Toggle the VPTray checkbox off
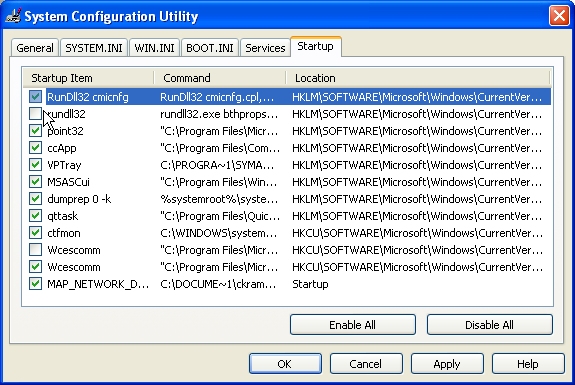 click(35, 165)
